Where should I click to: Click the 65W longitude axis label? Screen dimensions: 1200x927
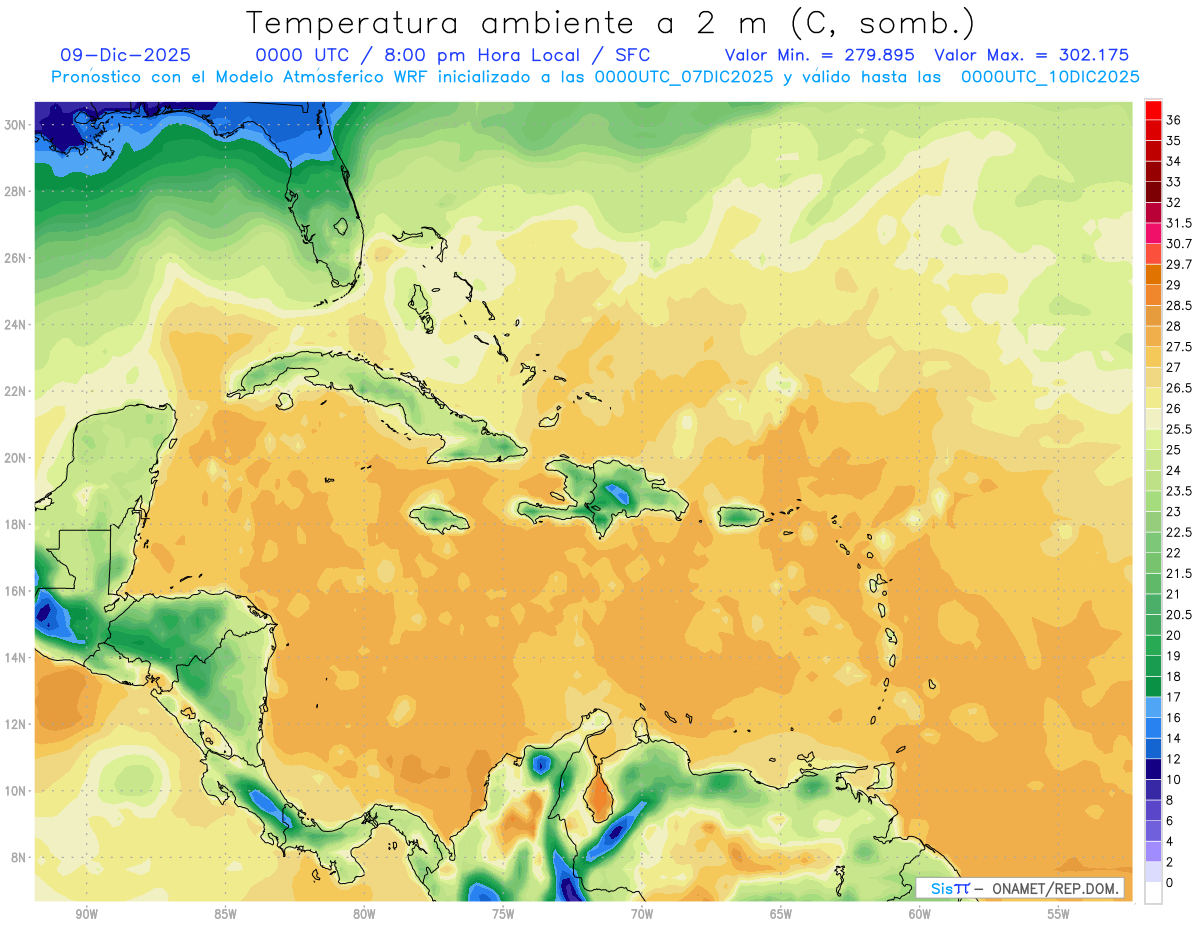(781, 914)
